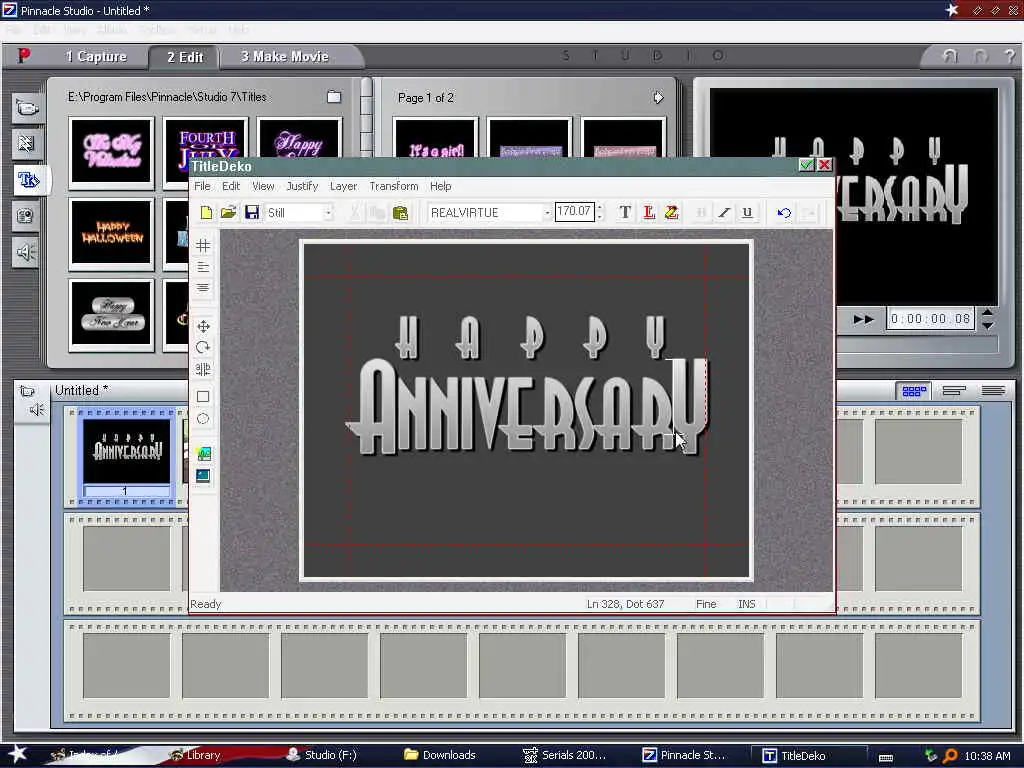
Task: Select the center-justify text icon
Action: (203, 288)
